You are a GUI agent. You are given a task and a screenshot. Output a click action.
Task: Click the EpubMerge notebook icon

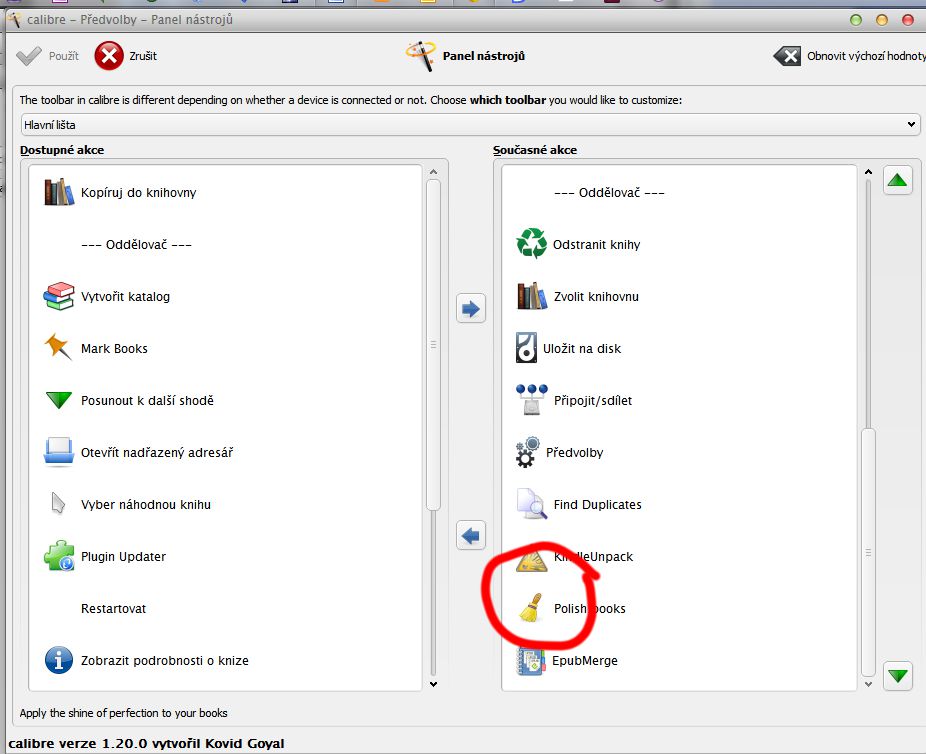point(530,661)
